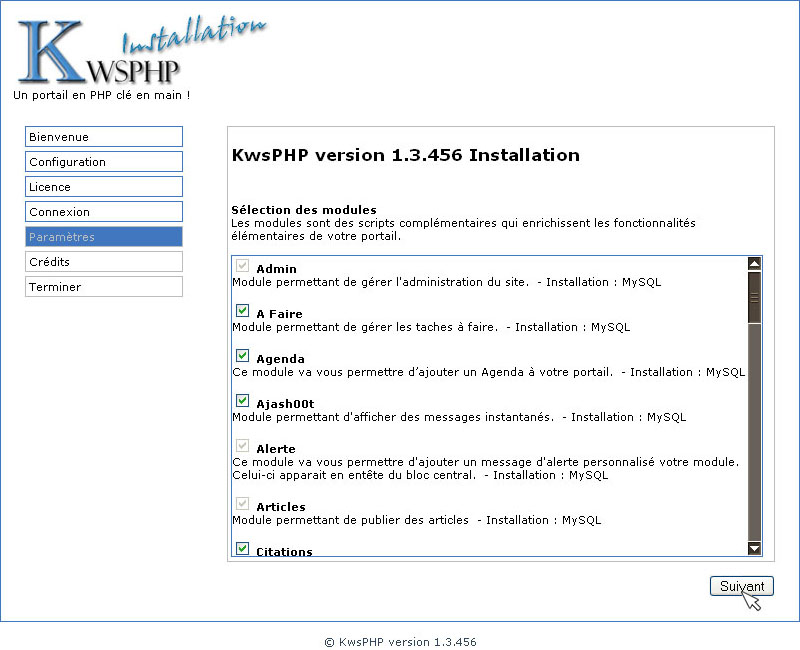
Task: Click the 'Agenda' module name
Action: [x=280, y=359]
